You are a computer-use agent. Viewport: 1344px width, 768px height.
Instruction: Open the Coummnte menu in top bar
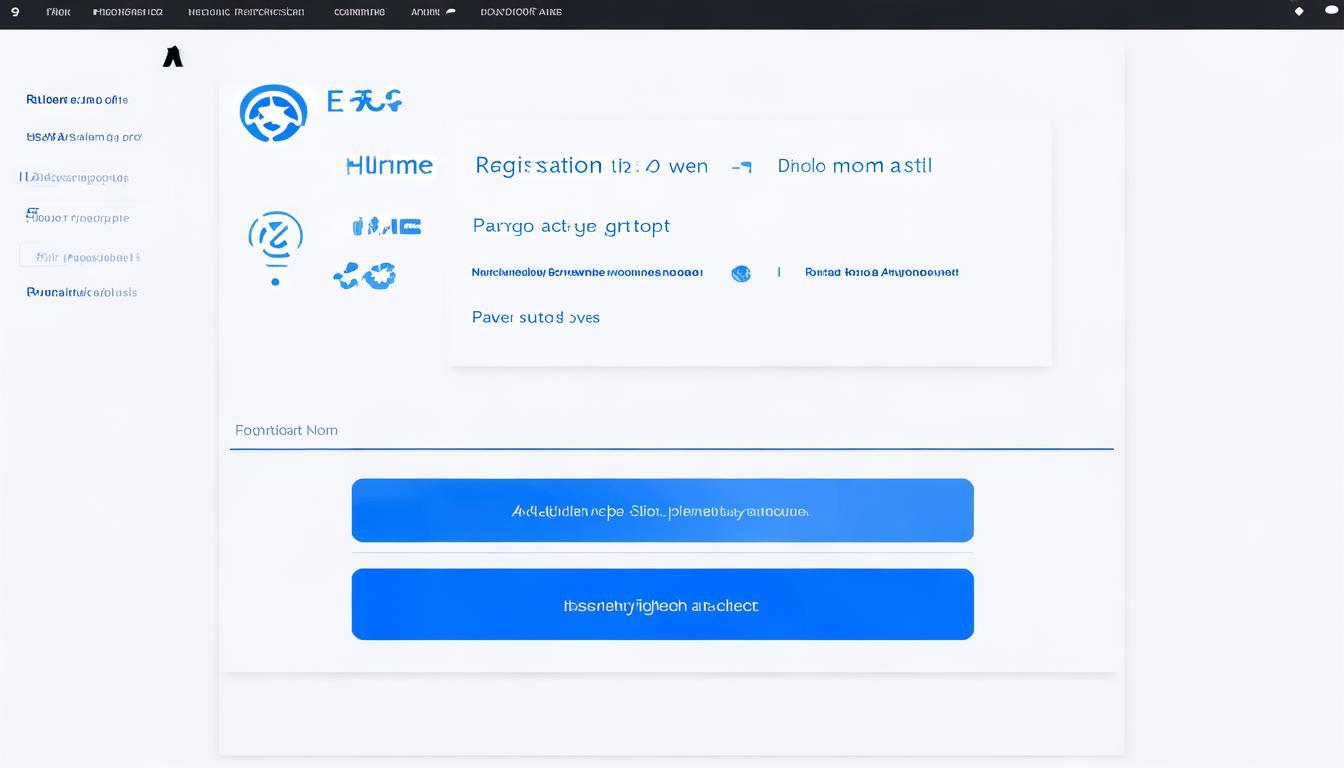click(x=359, y=12)
